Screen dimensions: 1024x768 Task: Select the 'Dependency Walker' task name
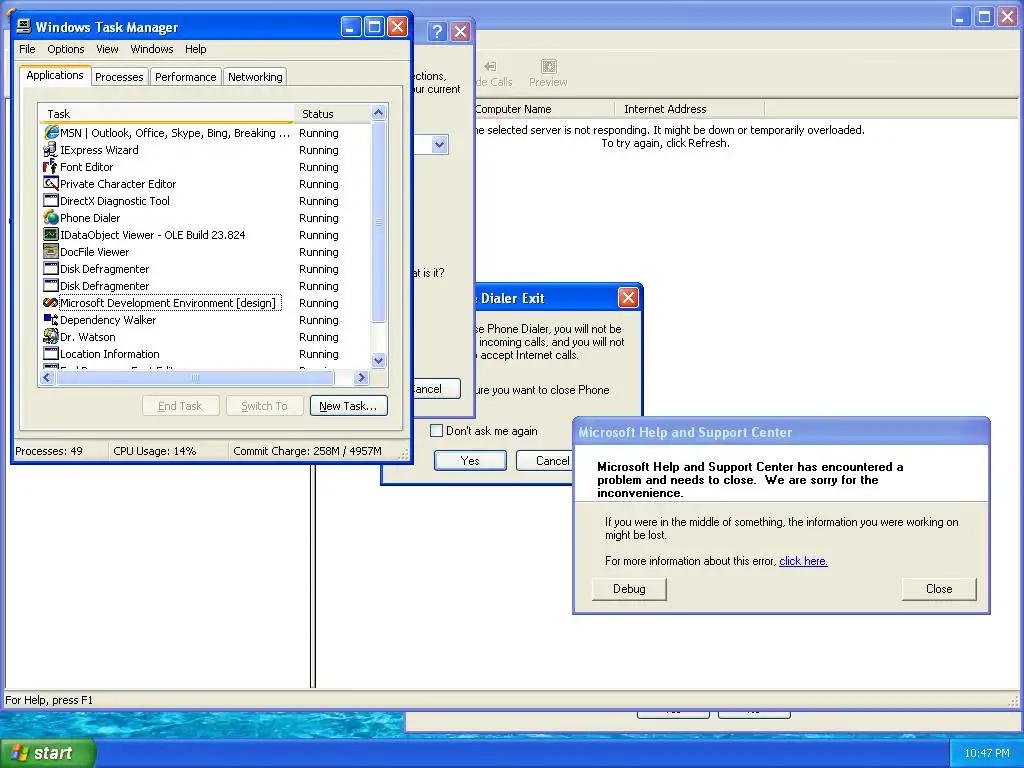tap(108, 319)
